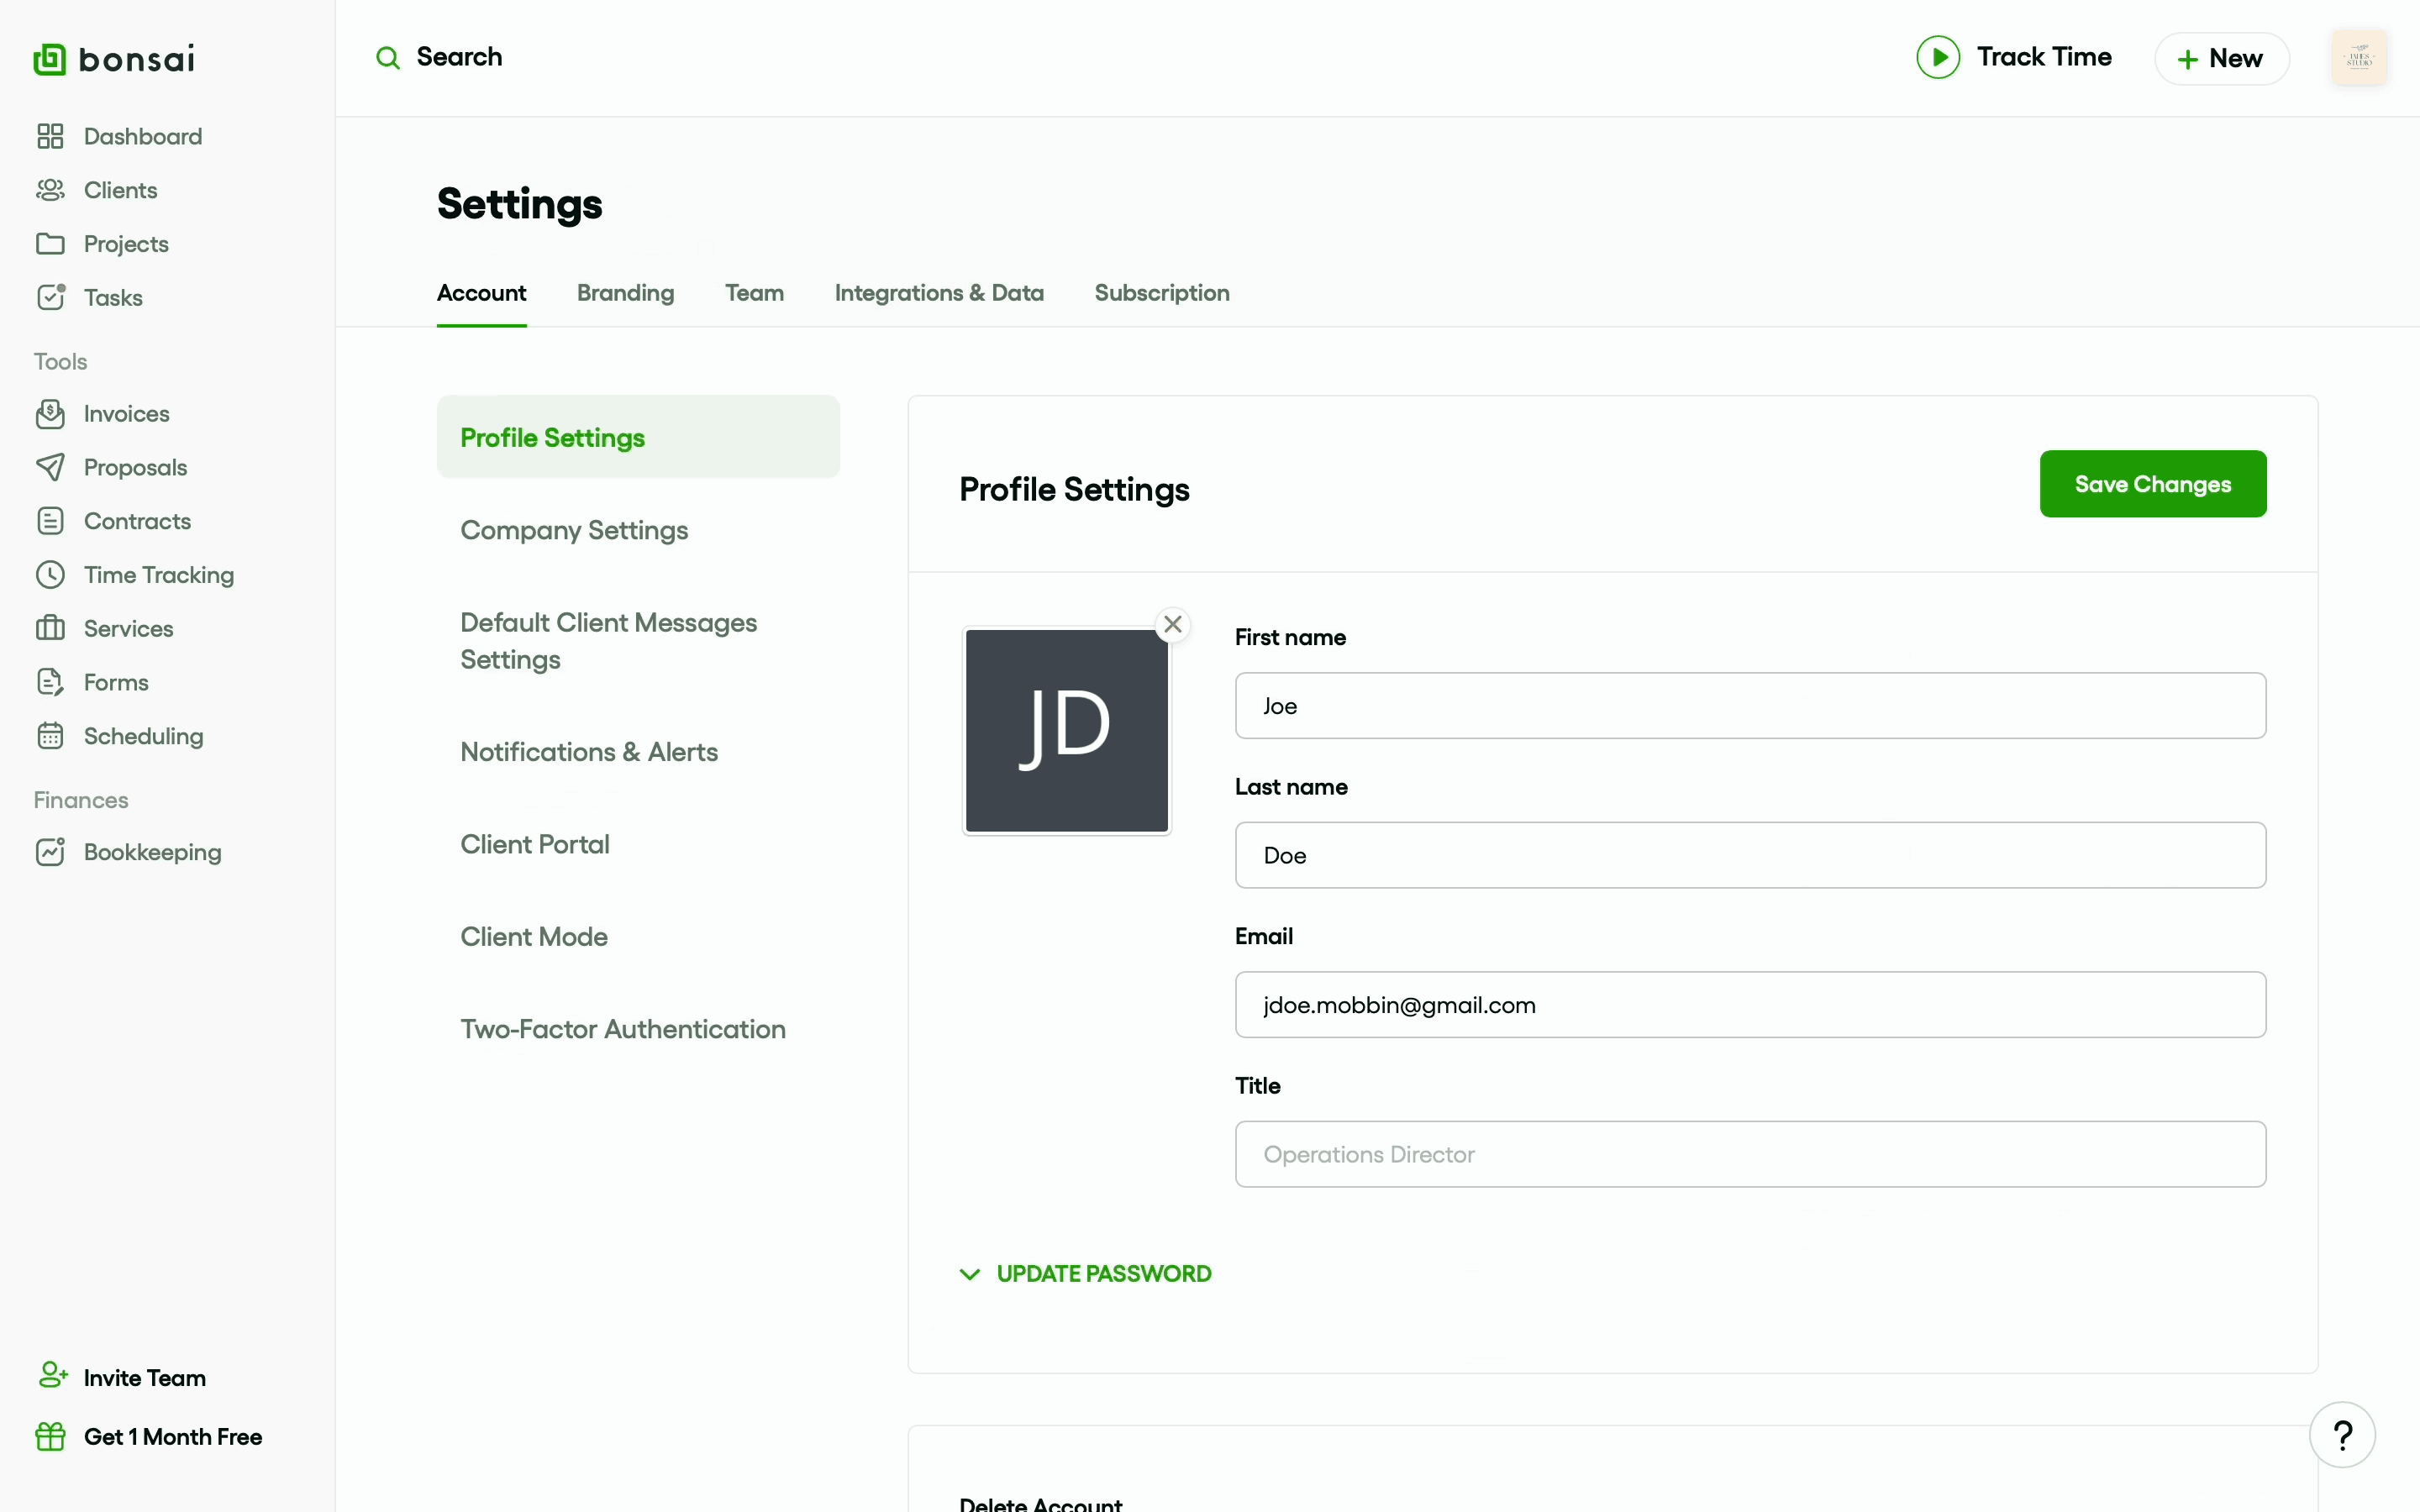Viewport: 2420px width, 1512px height.
Task: Click the Dashboard grid icon
Action: pos(50,136)
